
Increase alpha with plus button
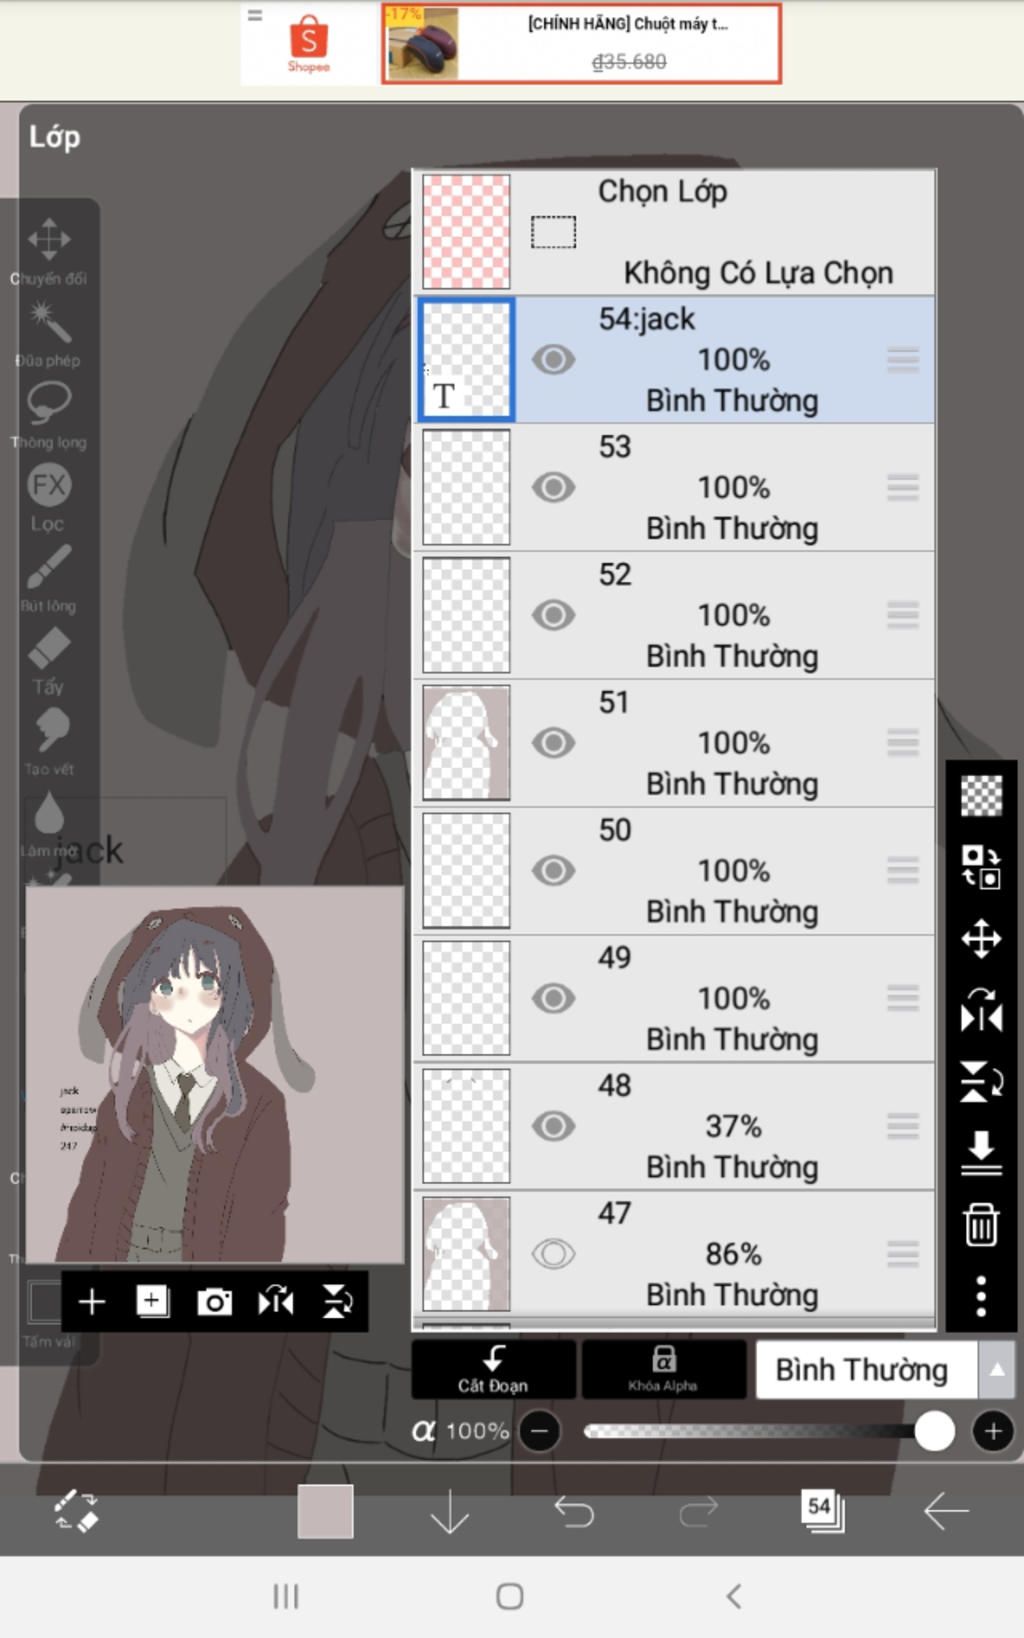click(993, 1432)
